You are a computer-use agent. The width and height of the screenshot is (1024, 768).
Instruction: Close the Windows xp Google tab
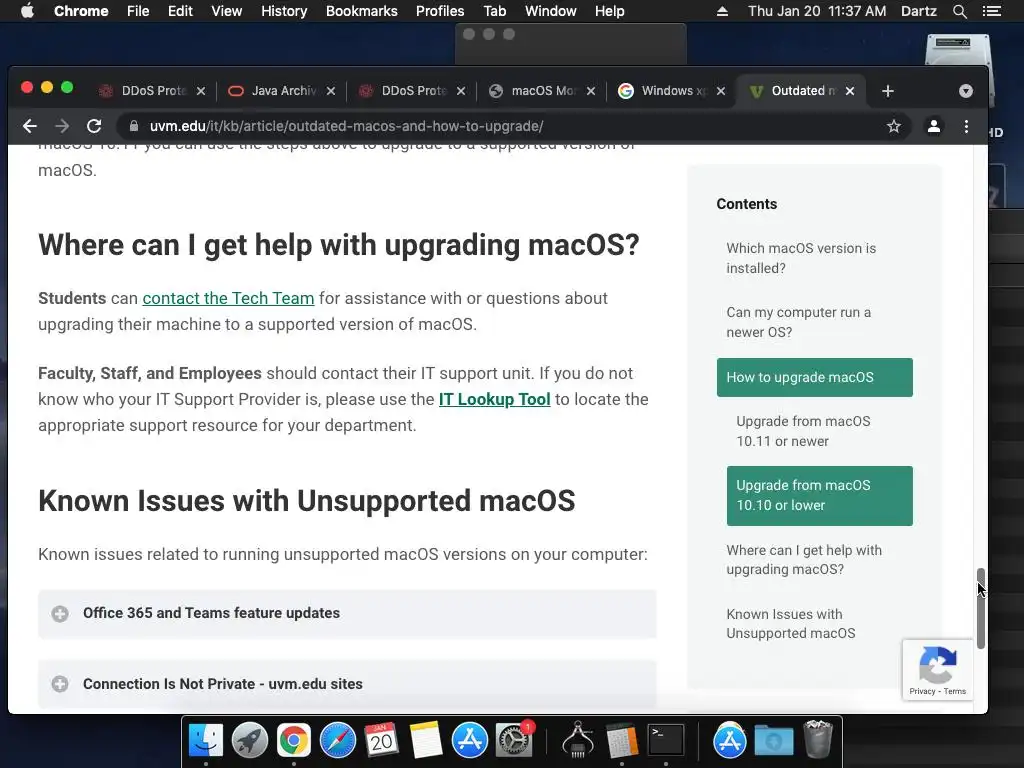coord(721,91)
